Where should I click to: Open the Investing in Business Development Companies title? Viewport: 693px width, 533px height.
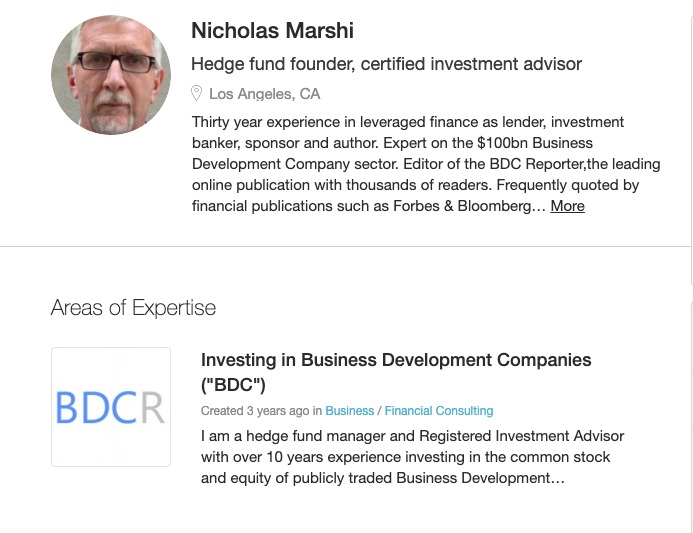click(396, 372)
